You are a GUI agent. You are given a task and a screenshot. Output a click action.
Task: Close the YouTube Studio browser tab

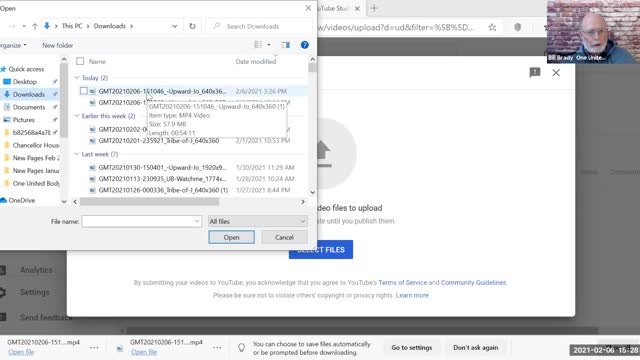pos(357,8)
